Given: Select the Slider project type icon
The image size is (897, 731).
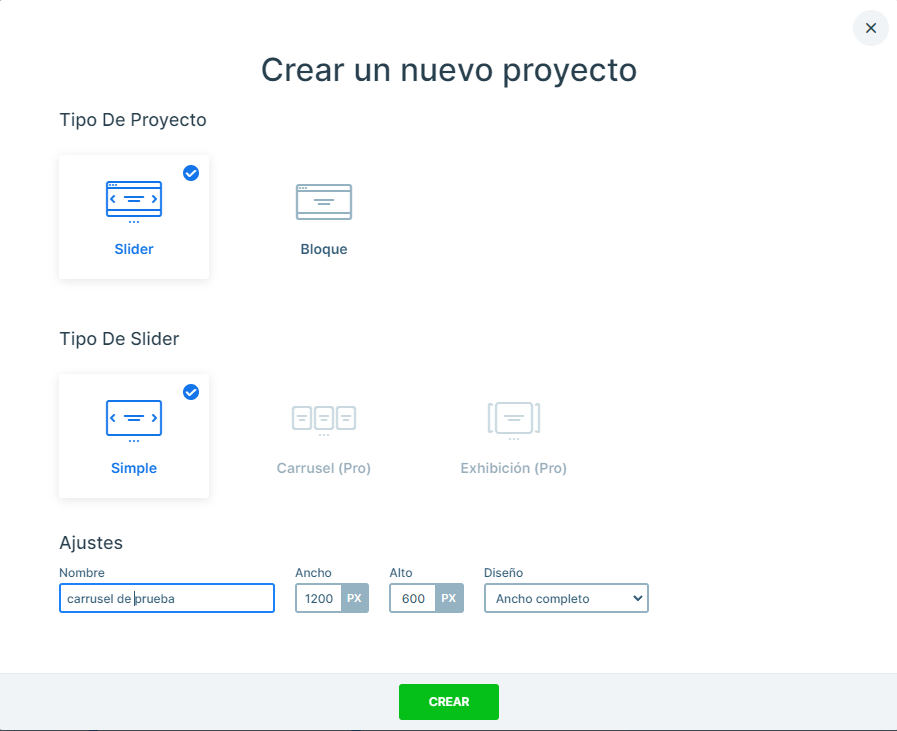Looking at the screenshot, I should point(134,202).
